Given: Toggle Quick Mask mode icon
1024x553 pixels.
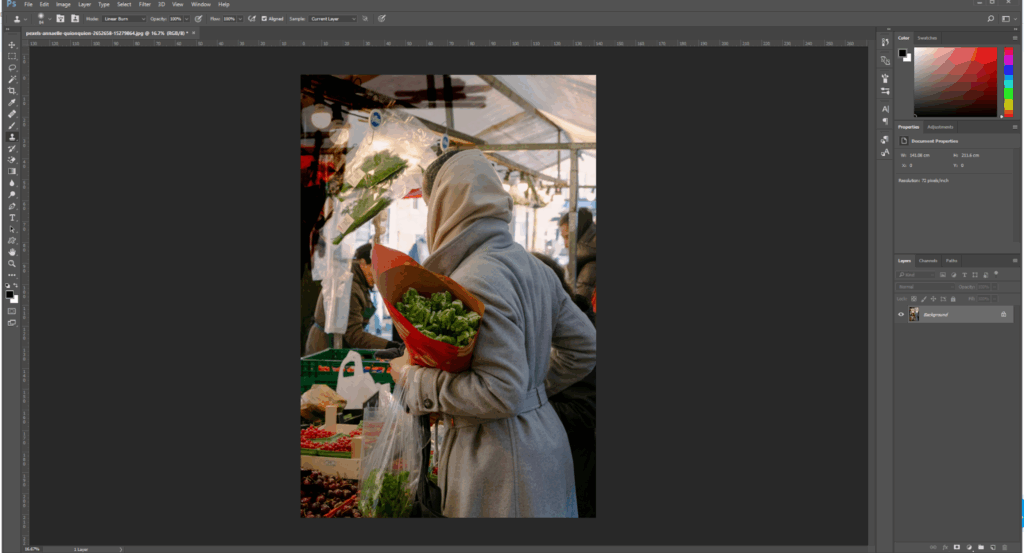Looking at the screenshot, I should point(12,311).
